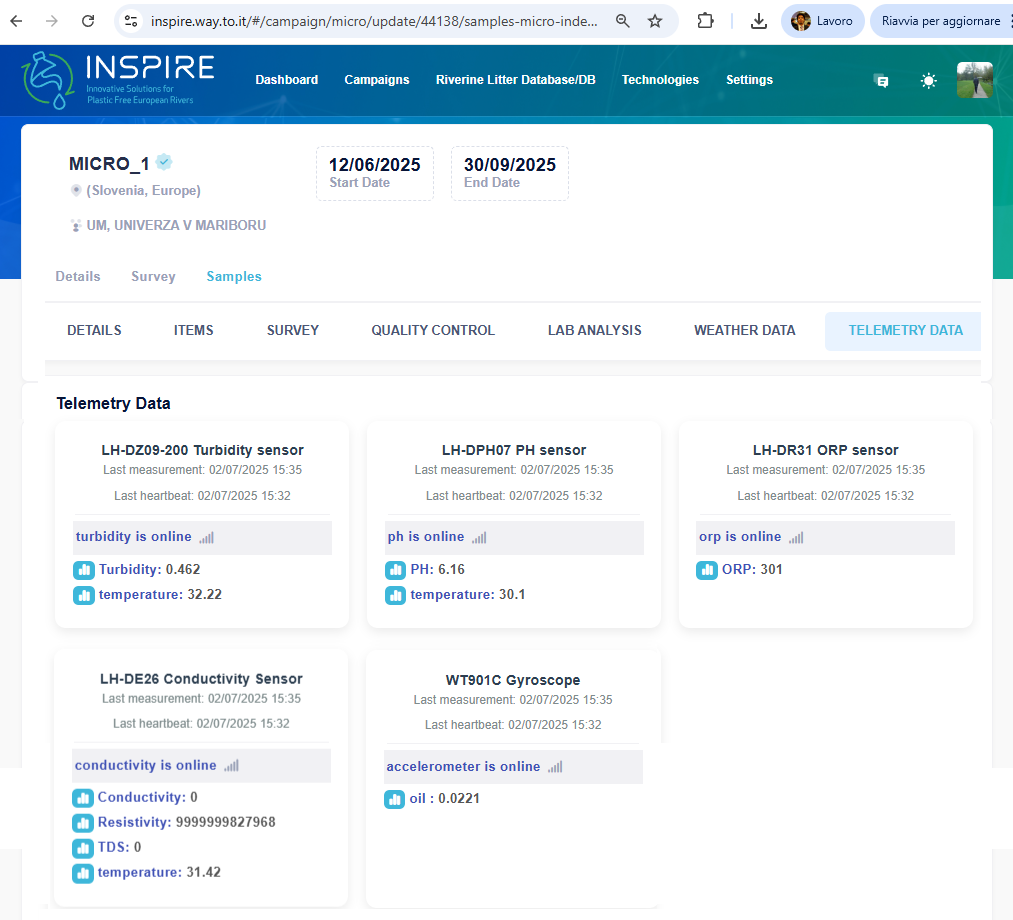Toggle the light/dark theme sun icon
1013x920 pixels.
(x=928, y=81)
